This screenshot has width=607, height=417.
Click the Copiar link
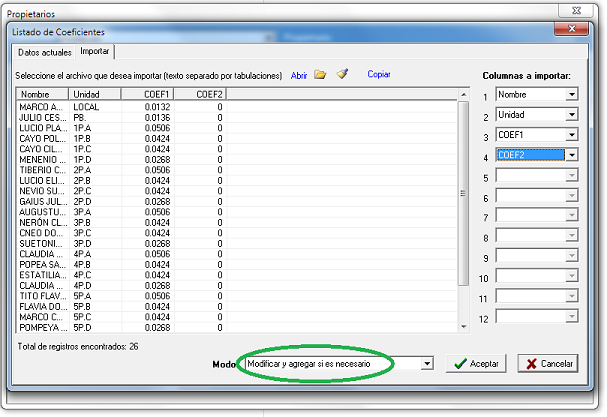[379, 75]
